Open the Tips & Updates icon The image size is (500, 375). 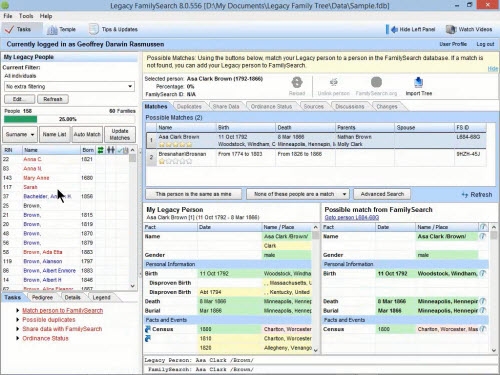94,29
